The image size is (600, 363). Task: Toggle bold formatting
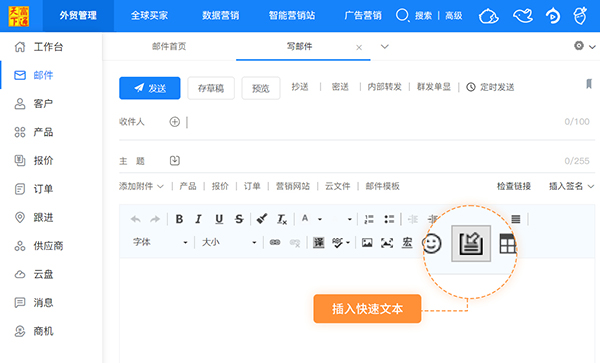pos(179,219)
